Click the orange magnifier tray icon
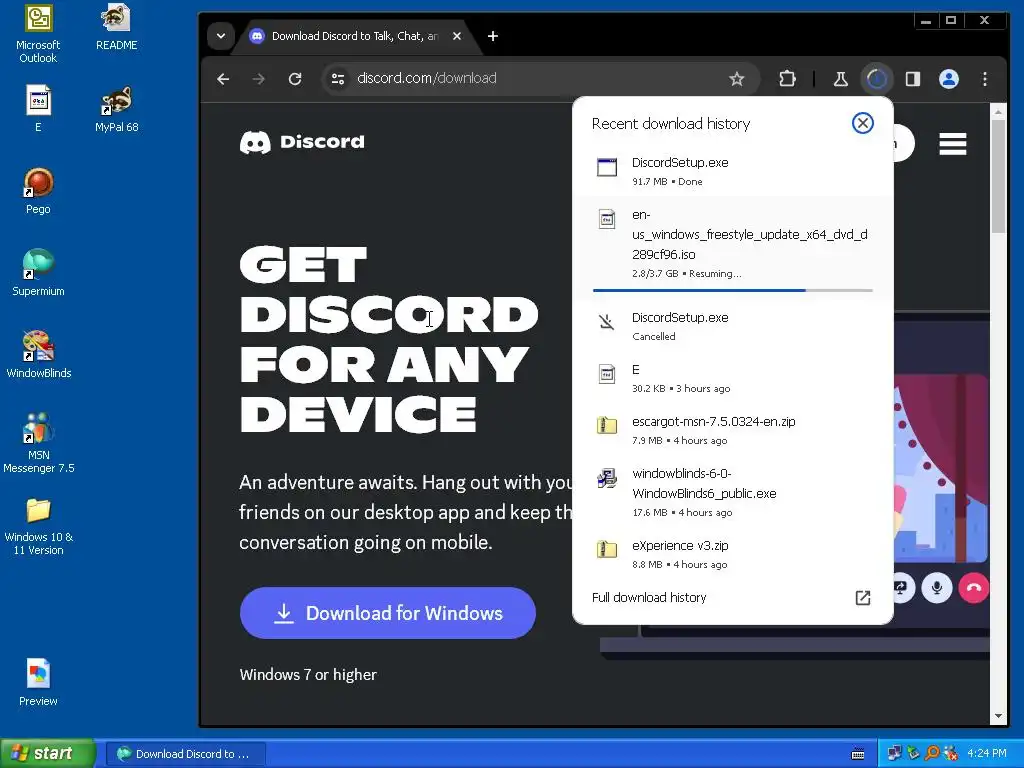 click(932, 754)
